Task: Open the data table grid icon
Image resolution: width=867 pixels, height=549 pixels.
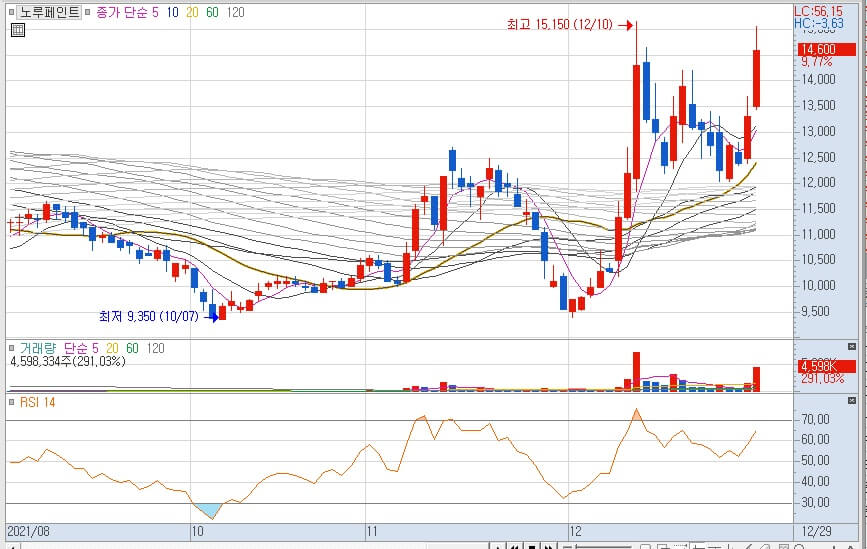Action: [18, 30]
